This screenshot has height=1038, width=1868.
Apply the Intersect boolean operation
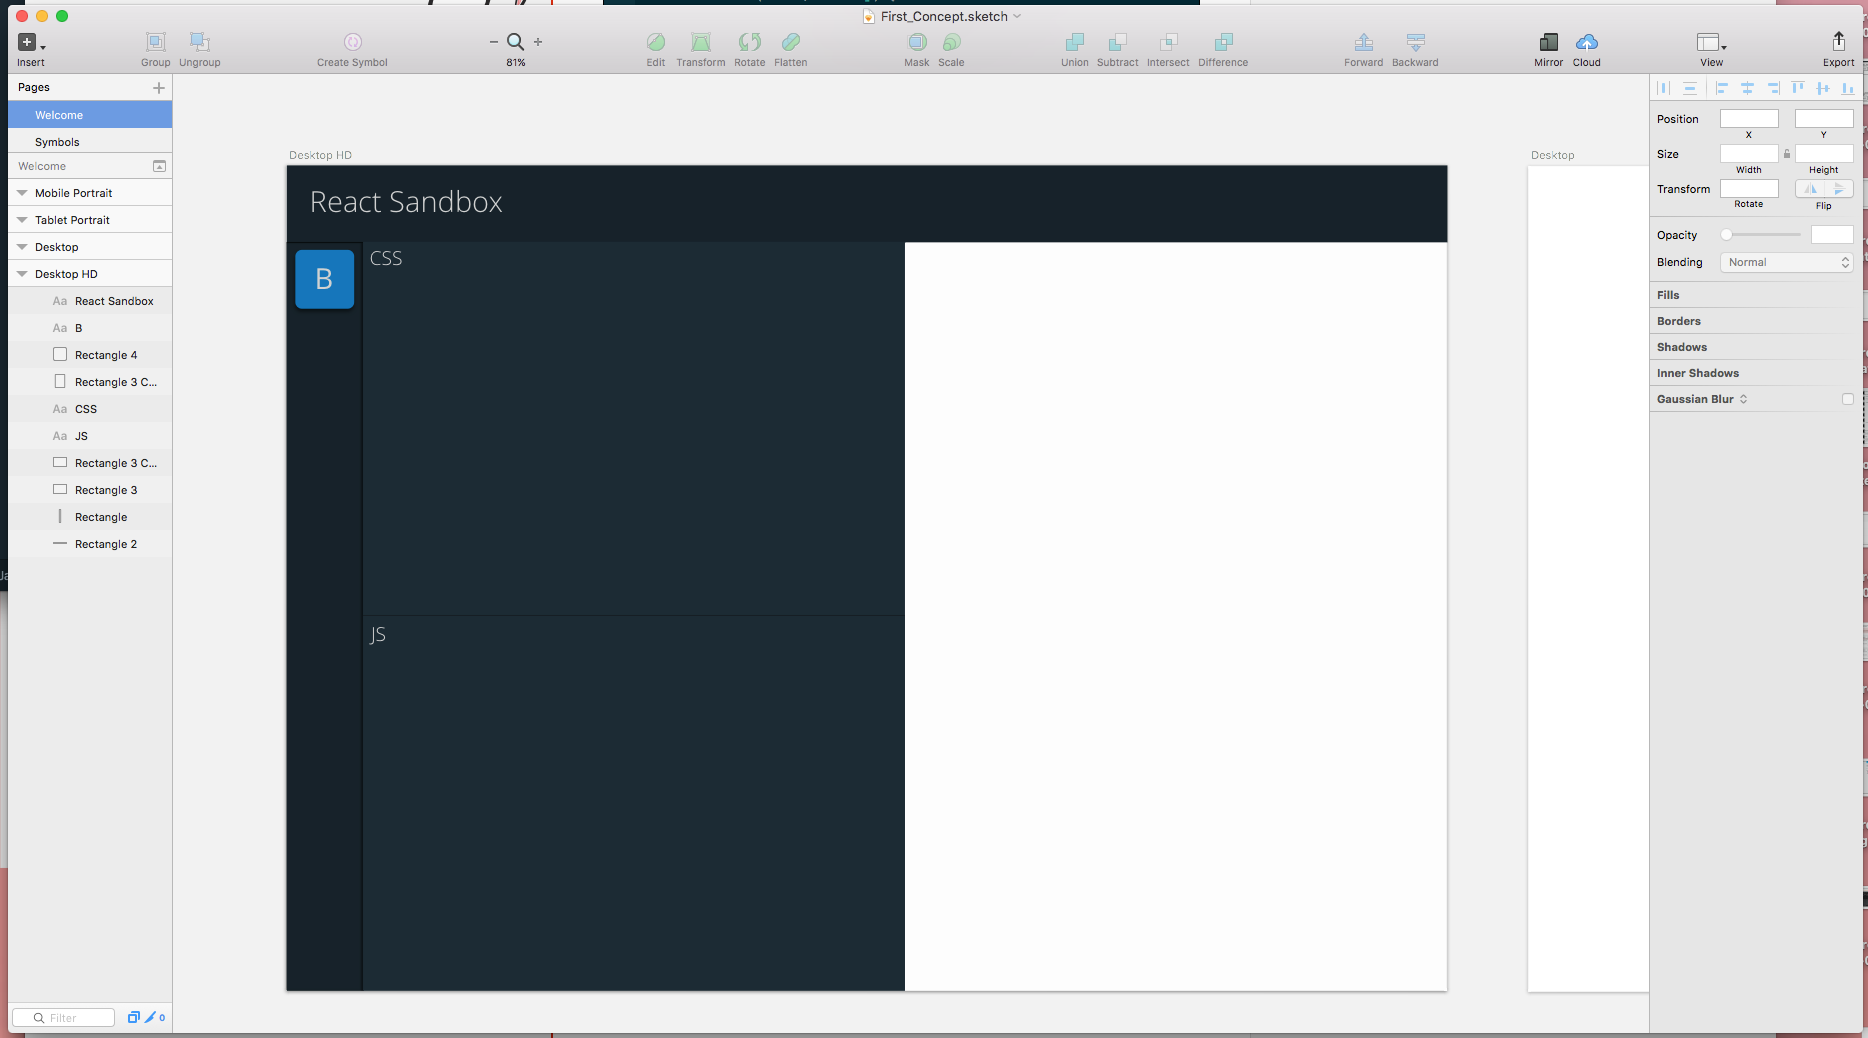click(1168, 42)
